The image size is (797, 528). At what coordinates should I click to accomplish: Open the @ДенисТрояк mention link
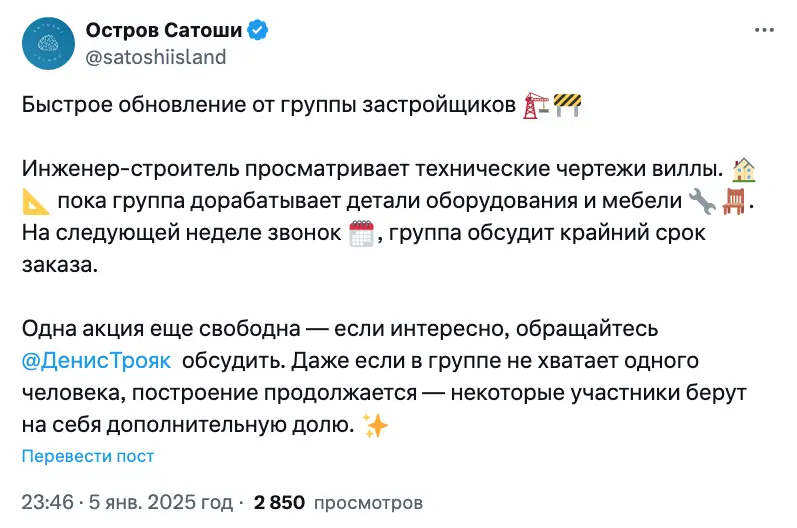[x=97, y=361]
